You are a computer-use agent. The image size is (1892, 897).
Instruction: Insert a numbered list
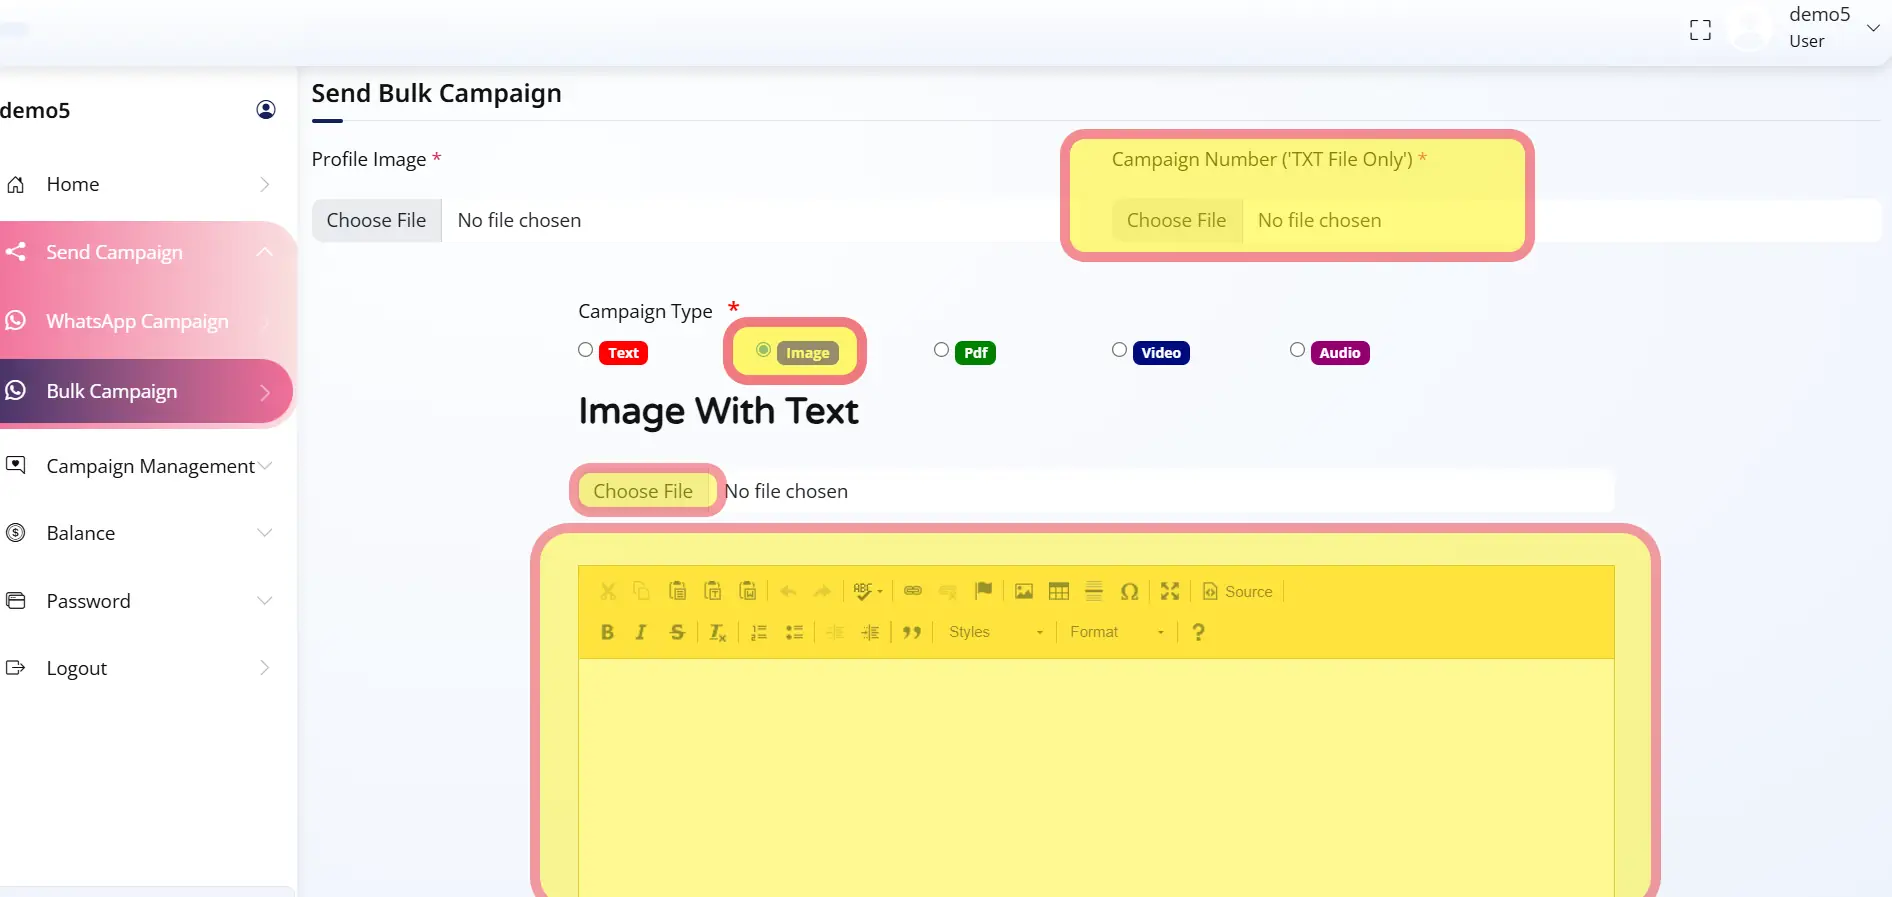click(759, 632)
